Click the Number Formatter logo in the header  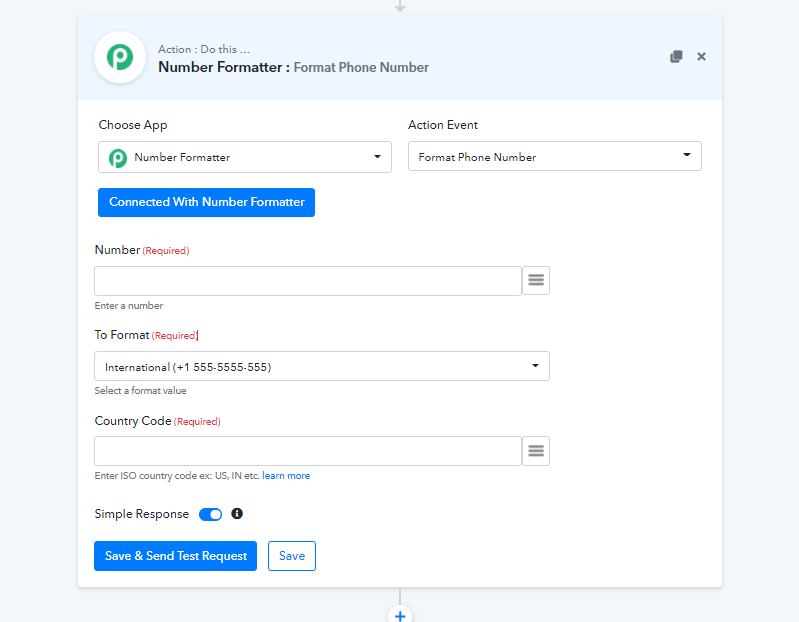[x=120, y=57]
